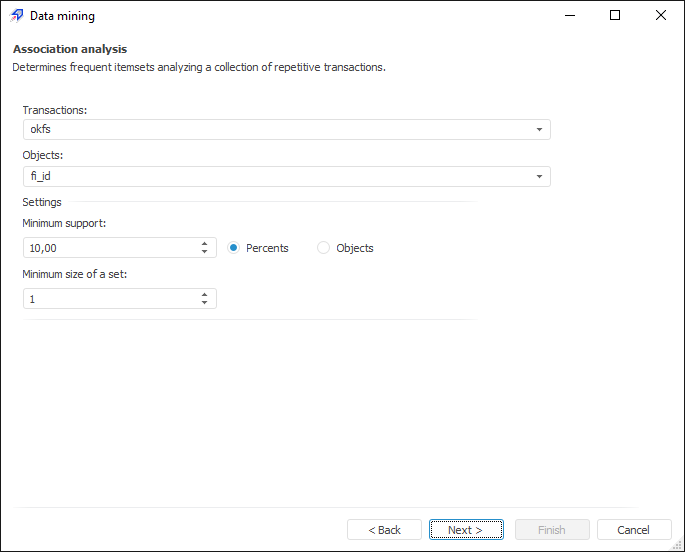Image resolution: width=685 pixels, height=552 pixels.
Task: Decrease Minimum size of a set
Action: click(x=204, y=303)
